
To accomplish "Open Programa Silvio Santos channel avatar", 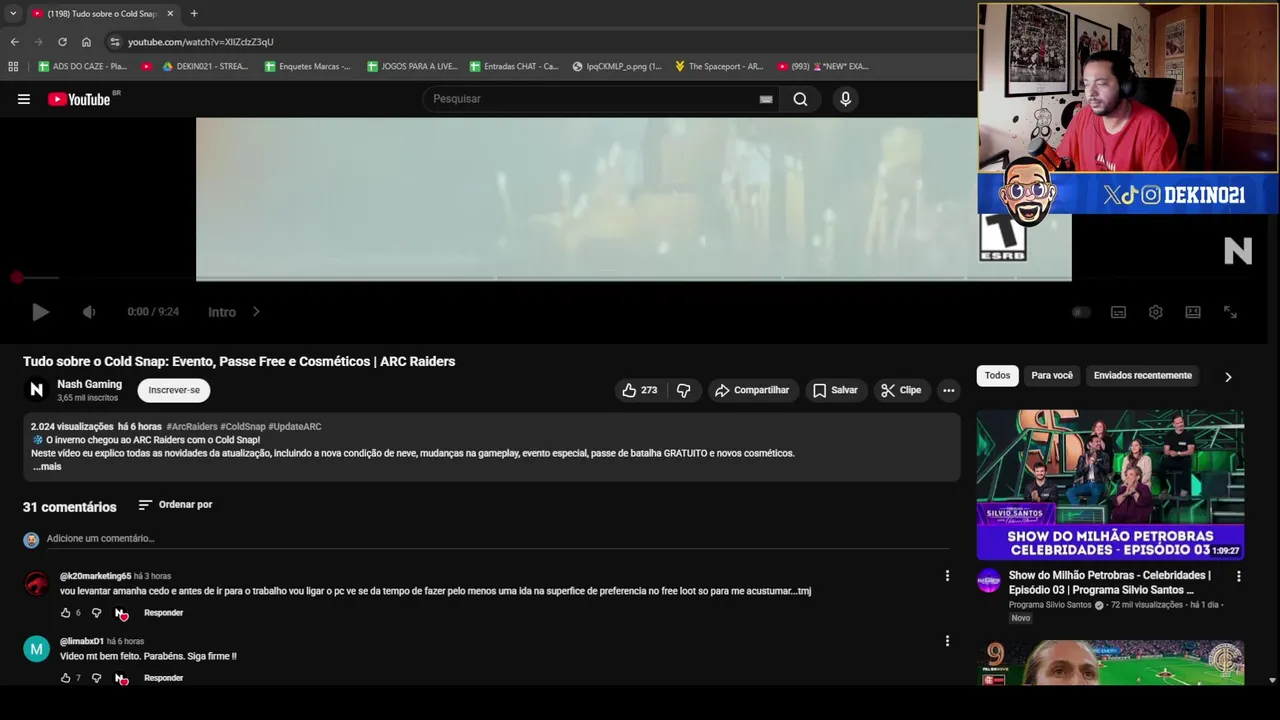I will tap(989, 581).
